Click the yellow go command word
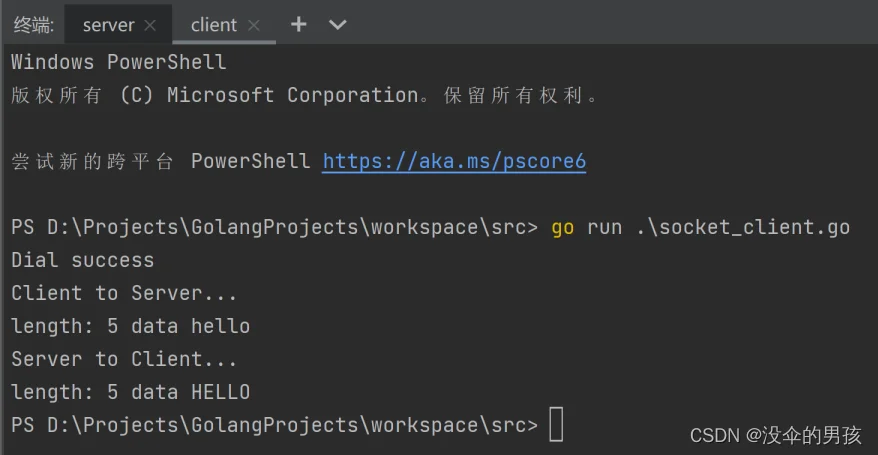The height and width of the screenshot is (455, 878). 562,228
